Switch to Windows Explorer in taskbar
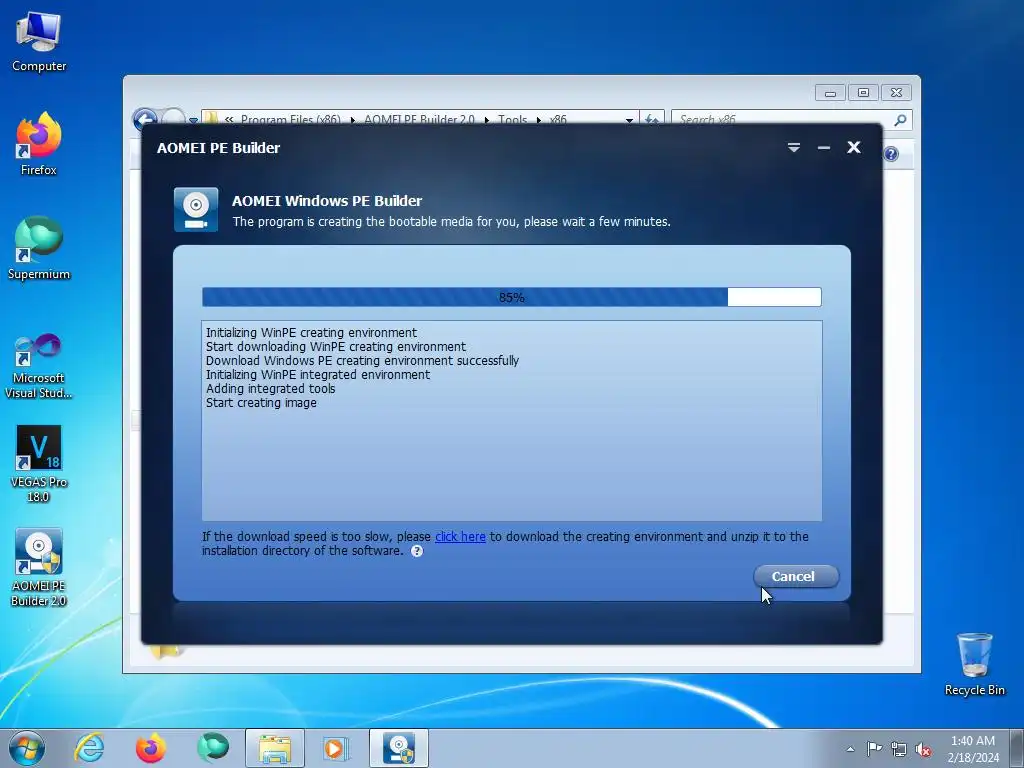The image size is (1024, 768). coord(274,748)
